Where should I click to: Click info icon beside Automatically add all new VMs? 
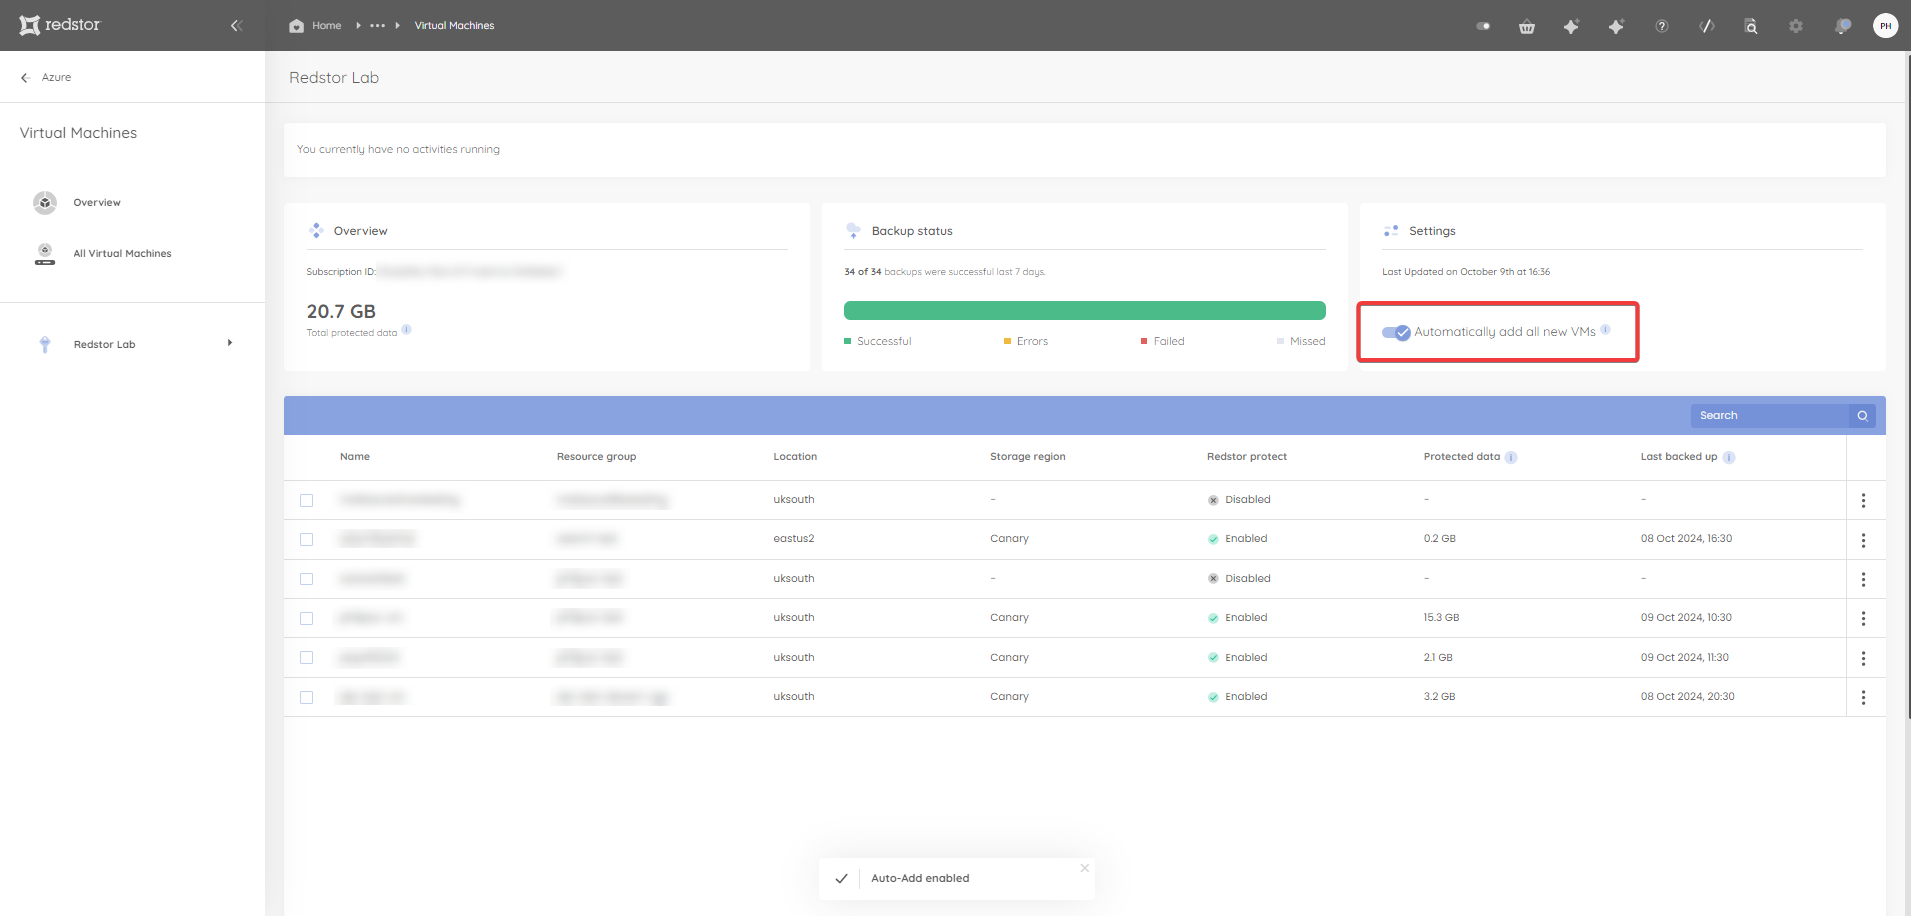pyautogui.click(x=1605, y=330)
